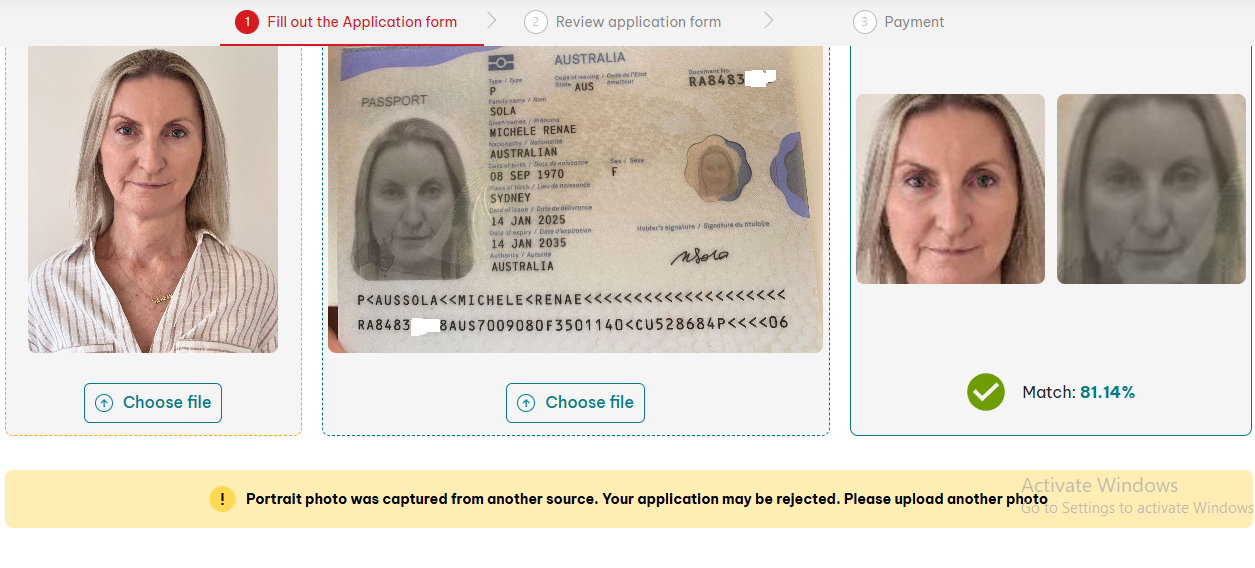This screenshot has width=1255, height=568.
Task: Click the step 3 circle icon
Action: [x=865, y=22]
